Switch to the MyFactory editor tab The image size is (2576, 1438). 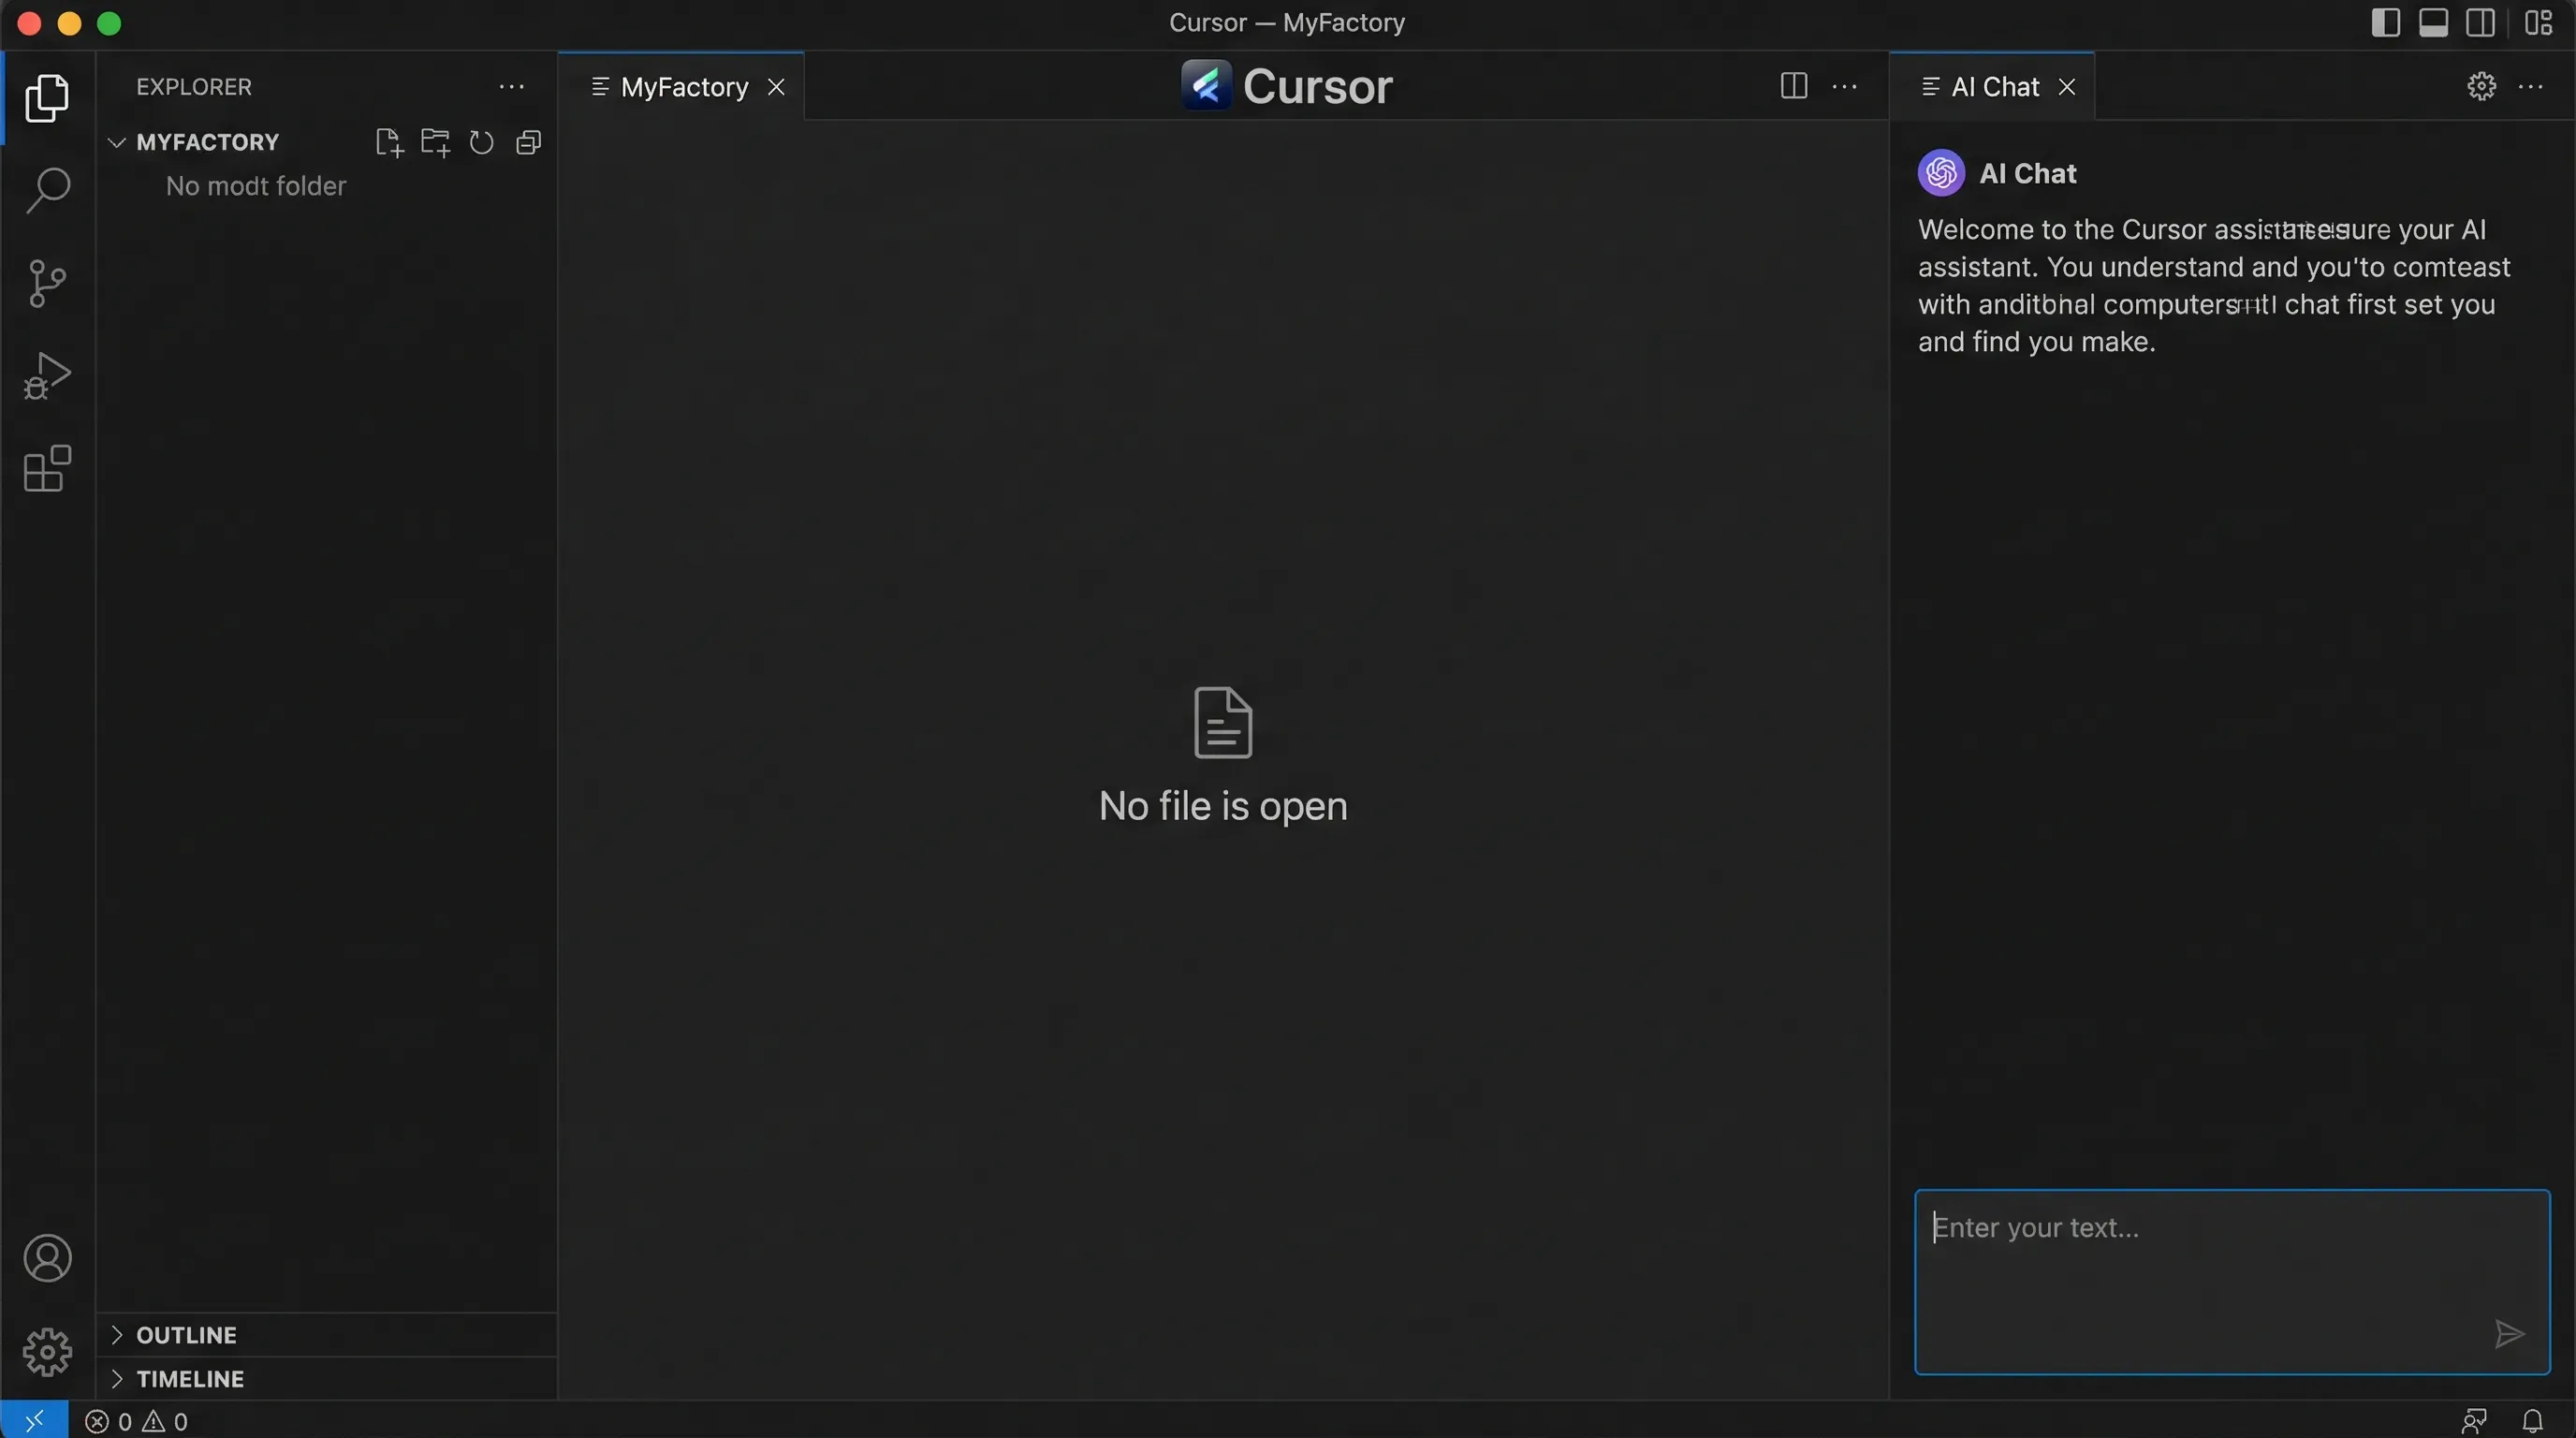click(x=685, y=86)
